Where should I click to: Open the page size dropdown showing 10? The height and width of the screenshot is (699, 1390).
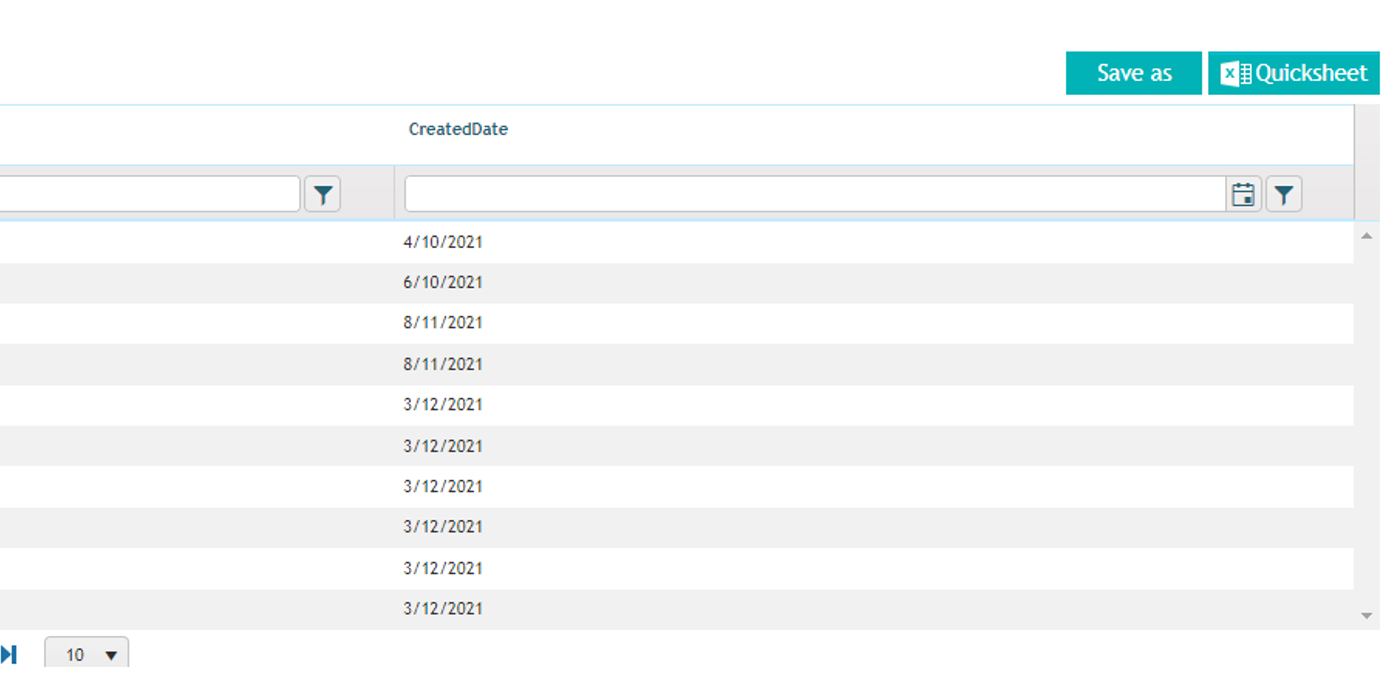[87, 655]
